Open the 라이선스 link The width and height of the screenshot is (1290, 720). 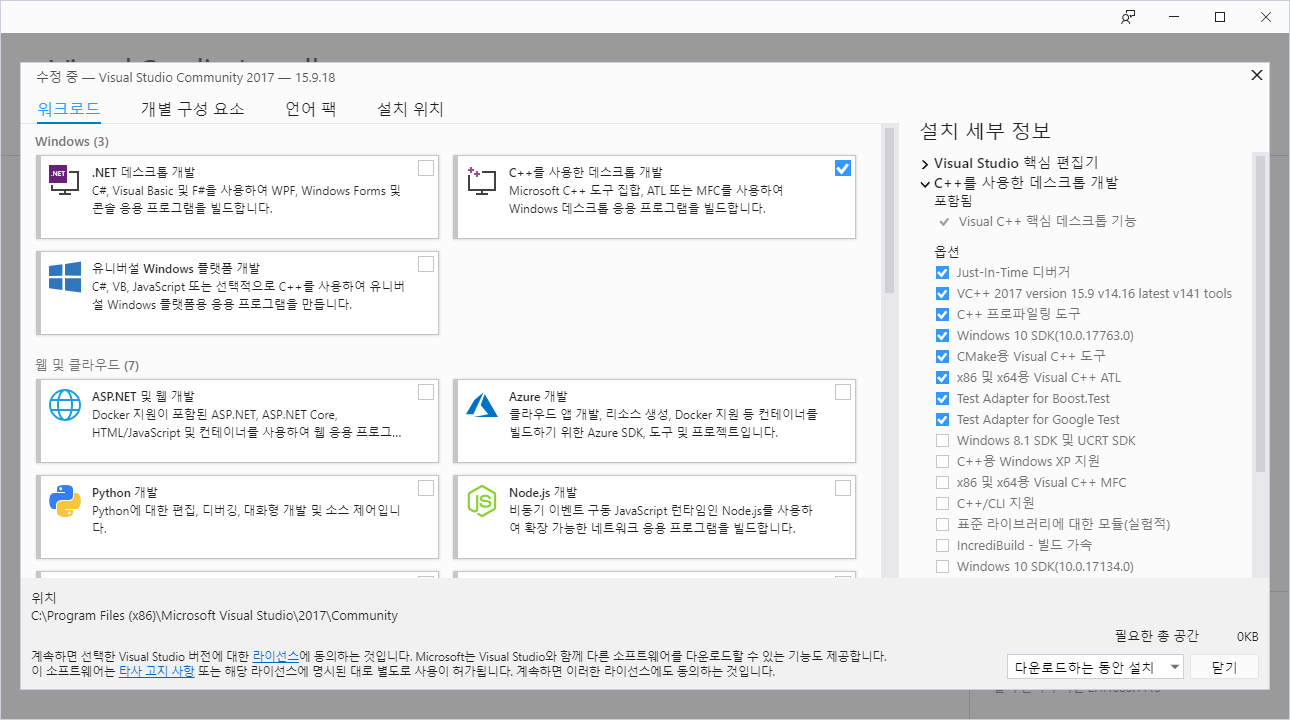[275, 656]
